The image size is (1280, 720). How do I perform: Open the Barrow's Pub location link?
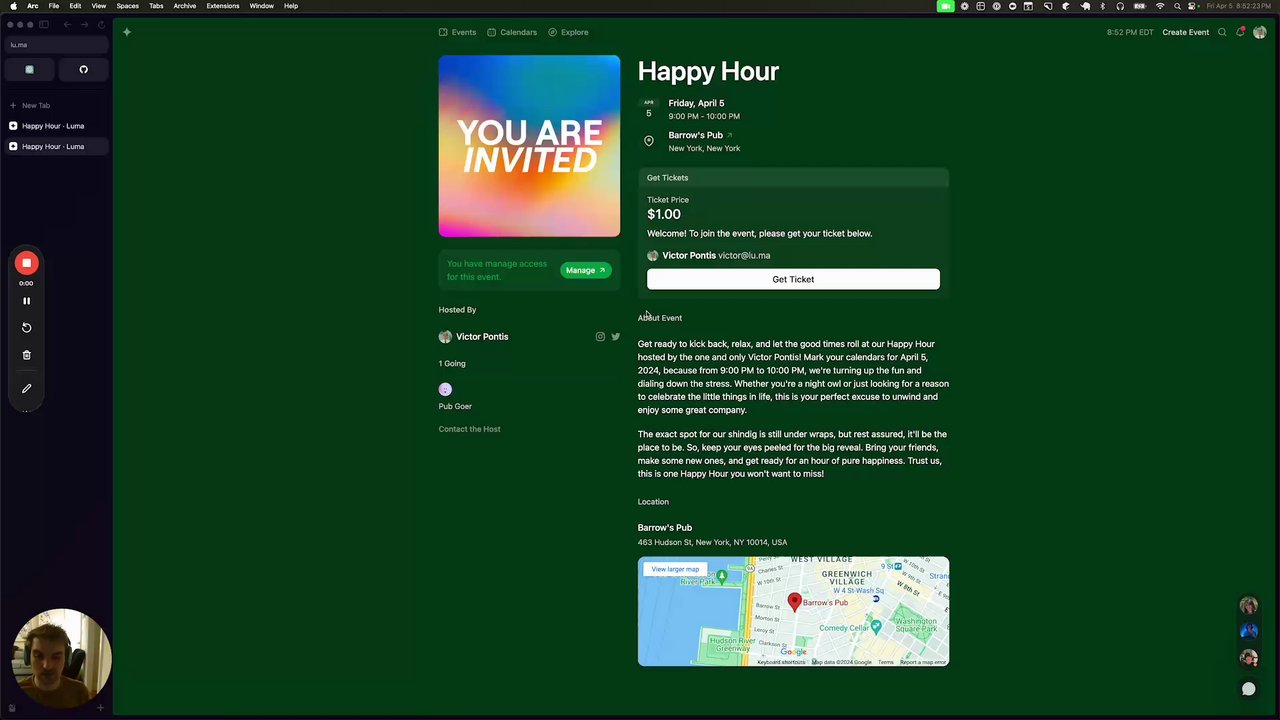[700, 135]
